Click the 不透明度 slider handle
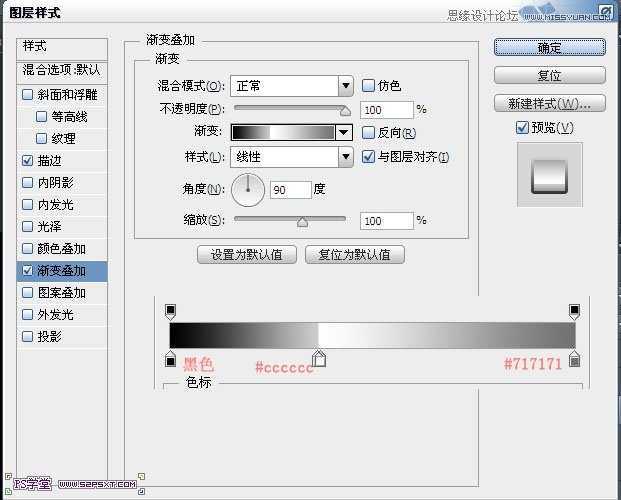Viewport: 621px width, 500px height. point(345,111)
